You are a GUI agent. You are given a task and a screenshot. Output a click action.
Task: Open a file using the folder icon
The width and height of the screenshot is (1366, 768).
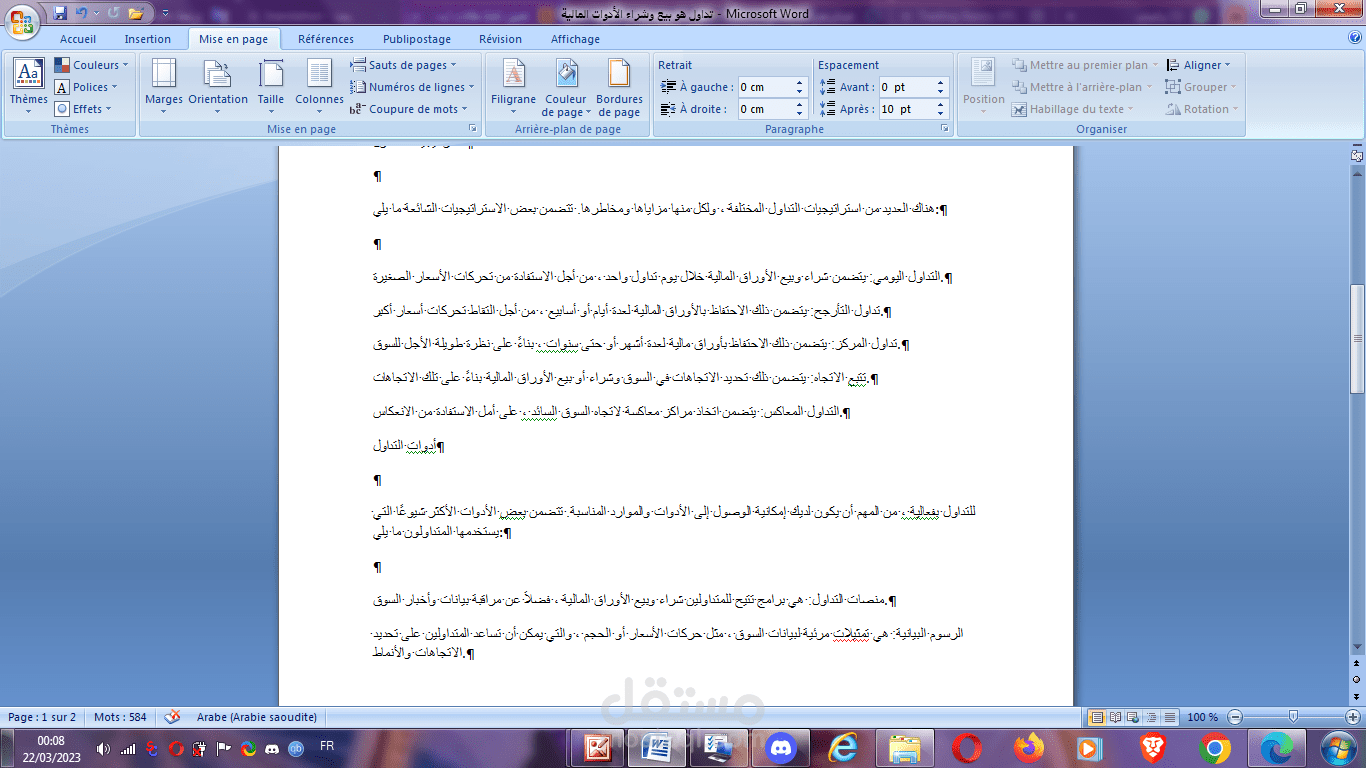(136, 14)
